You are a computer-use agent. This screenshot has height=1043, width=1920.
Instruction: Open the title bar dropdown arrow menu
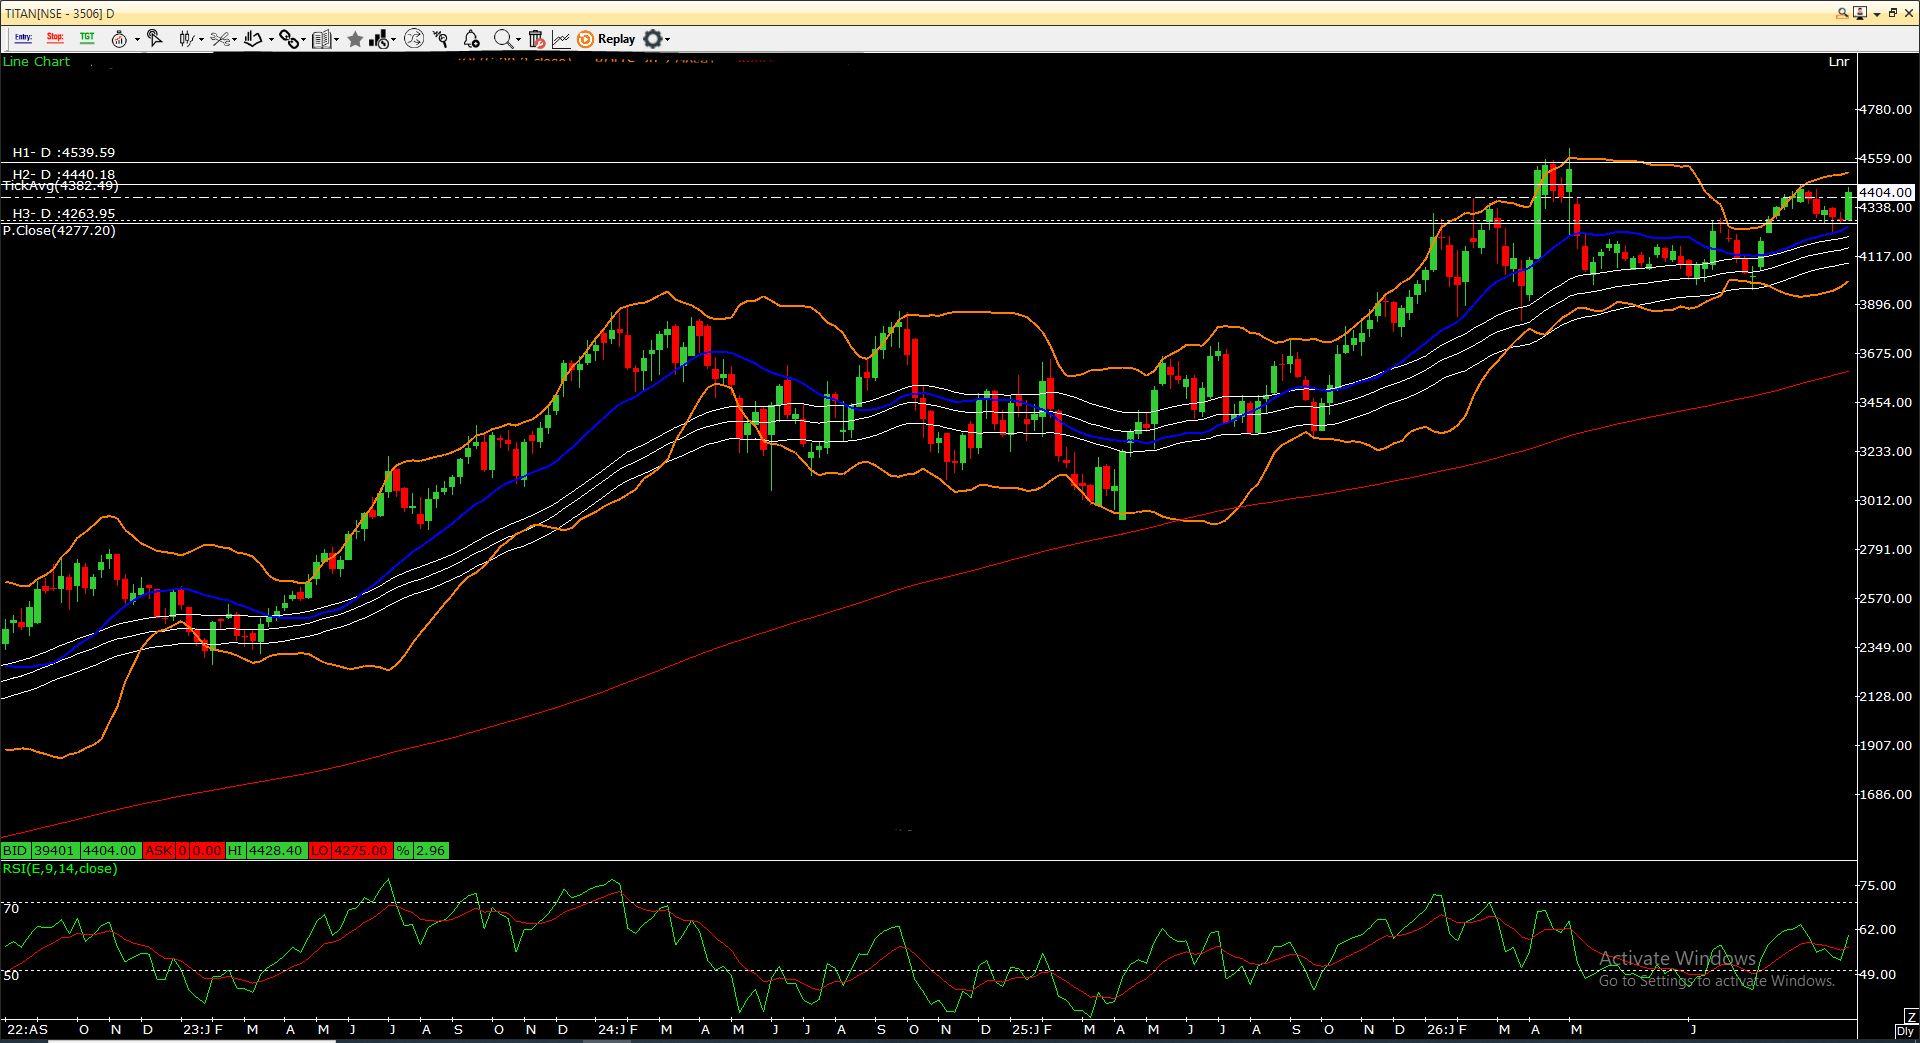pyautogui.click(x=1877, y=13)
